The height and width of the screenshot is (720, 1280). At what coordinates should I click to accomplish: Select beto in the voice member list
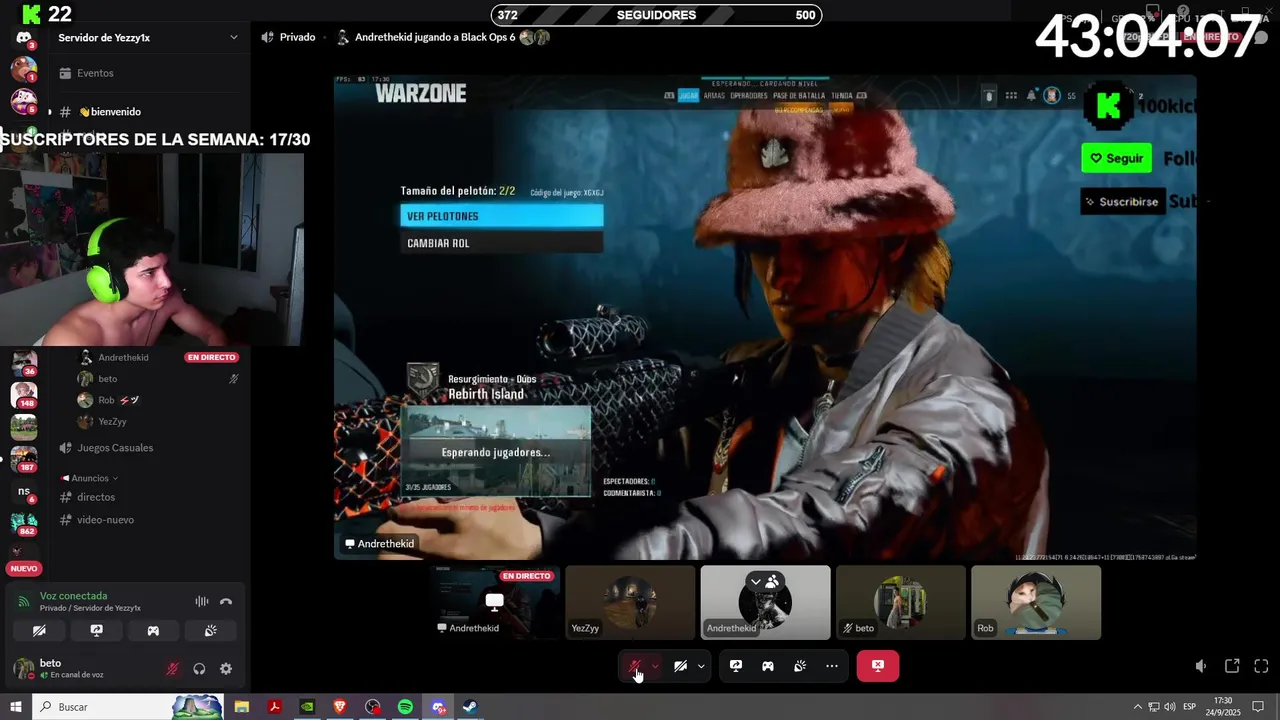pos(158,379)
